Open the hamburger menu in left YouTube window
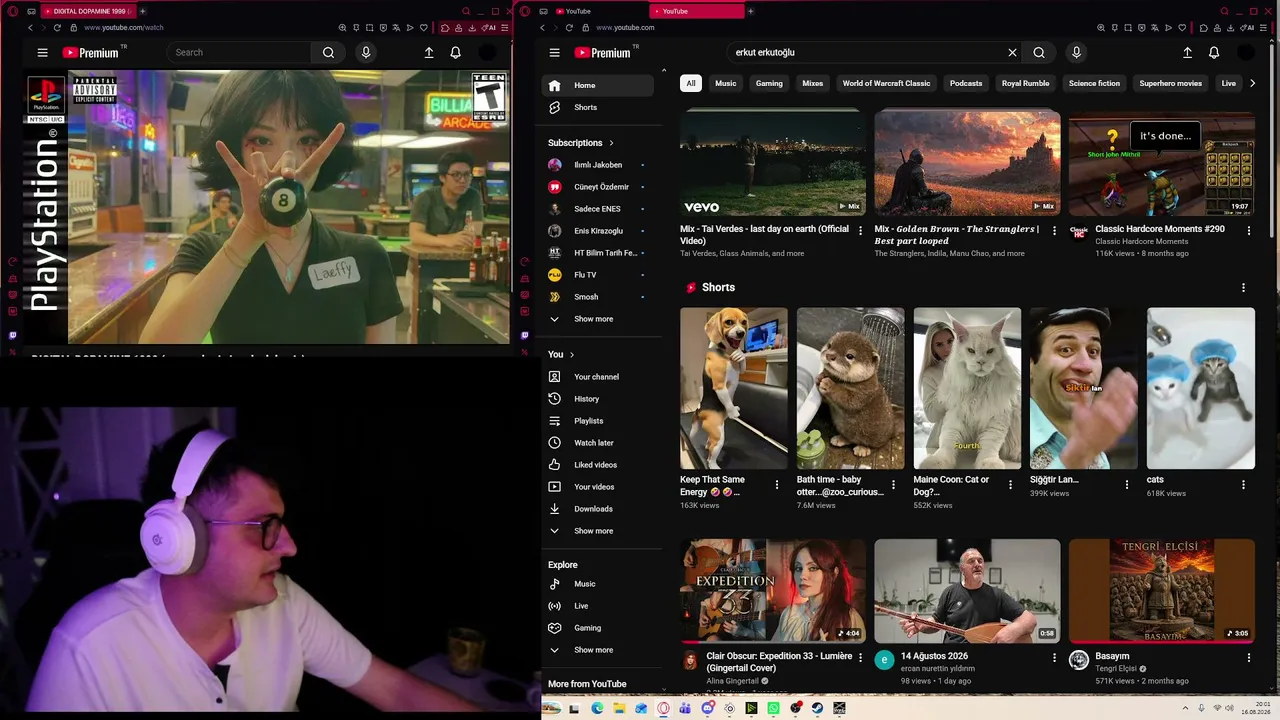Screen dimensions: 1280x720 tap(42, 53)
